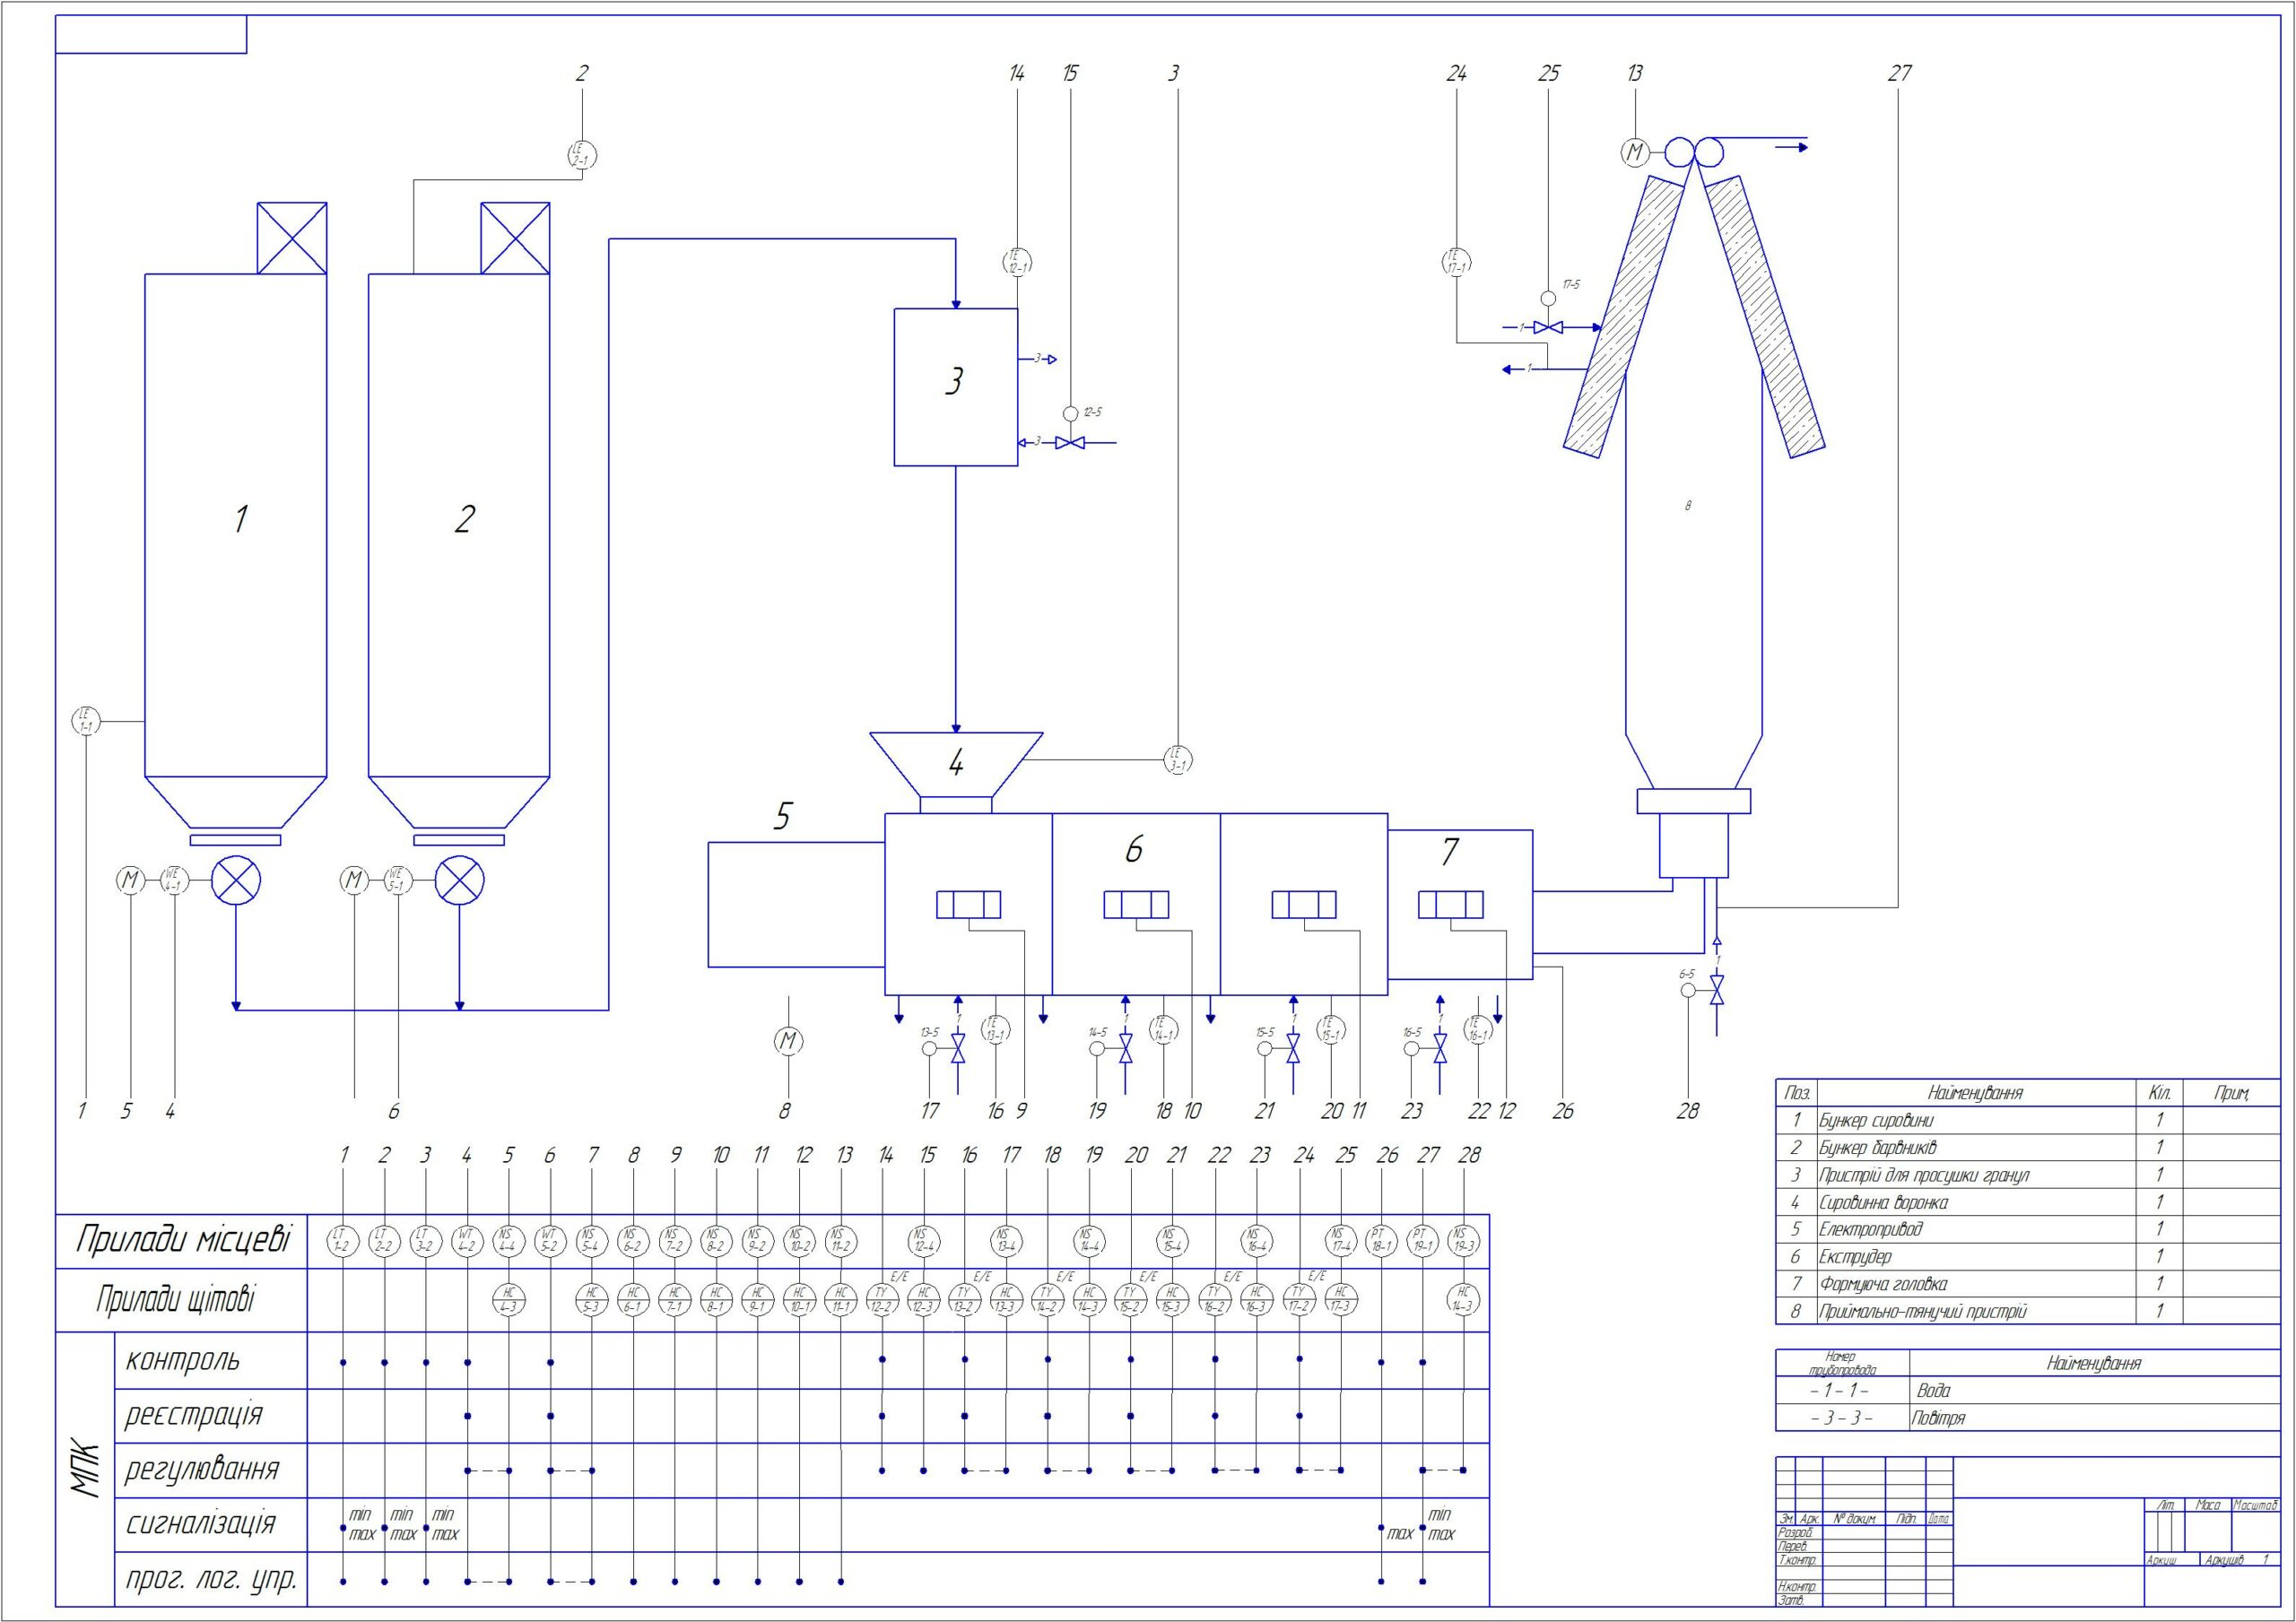2296x1622 pixels.
Task: Select the valve with actuator 12-5
Action: tap(1070, 442)
